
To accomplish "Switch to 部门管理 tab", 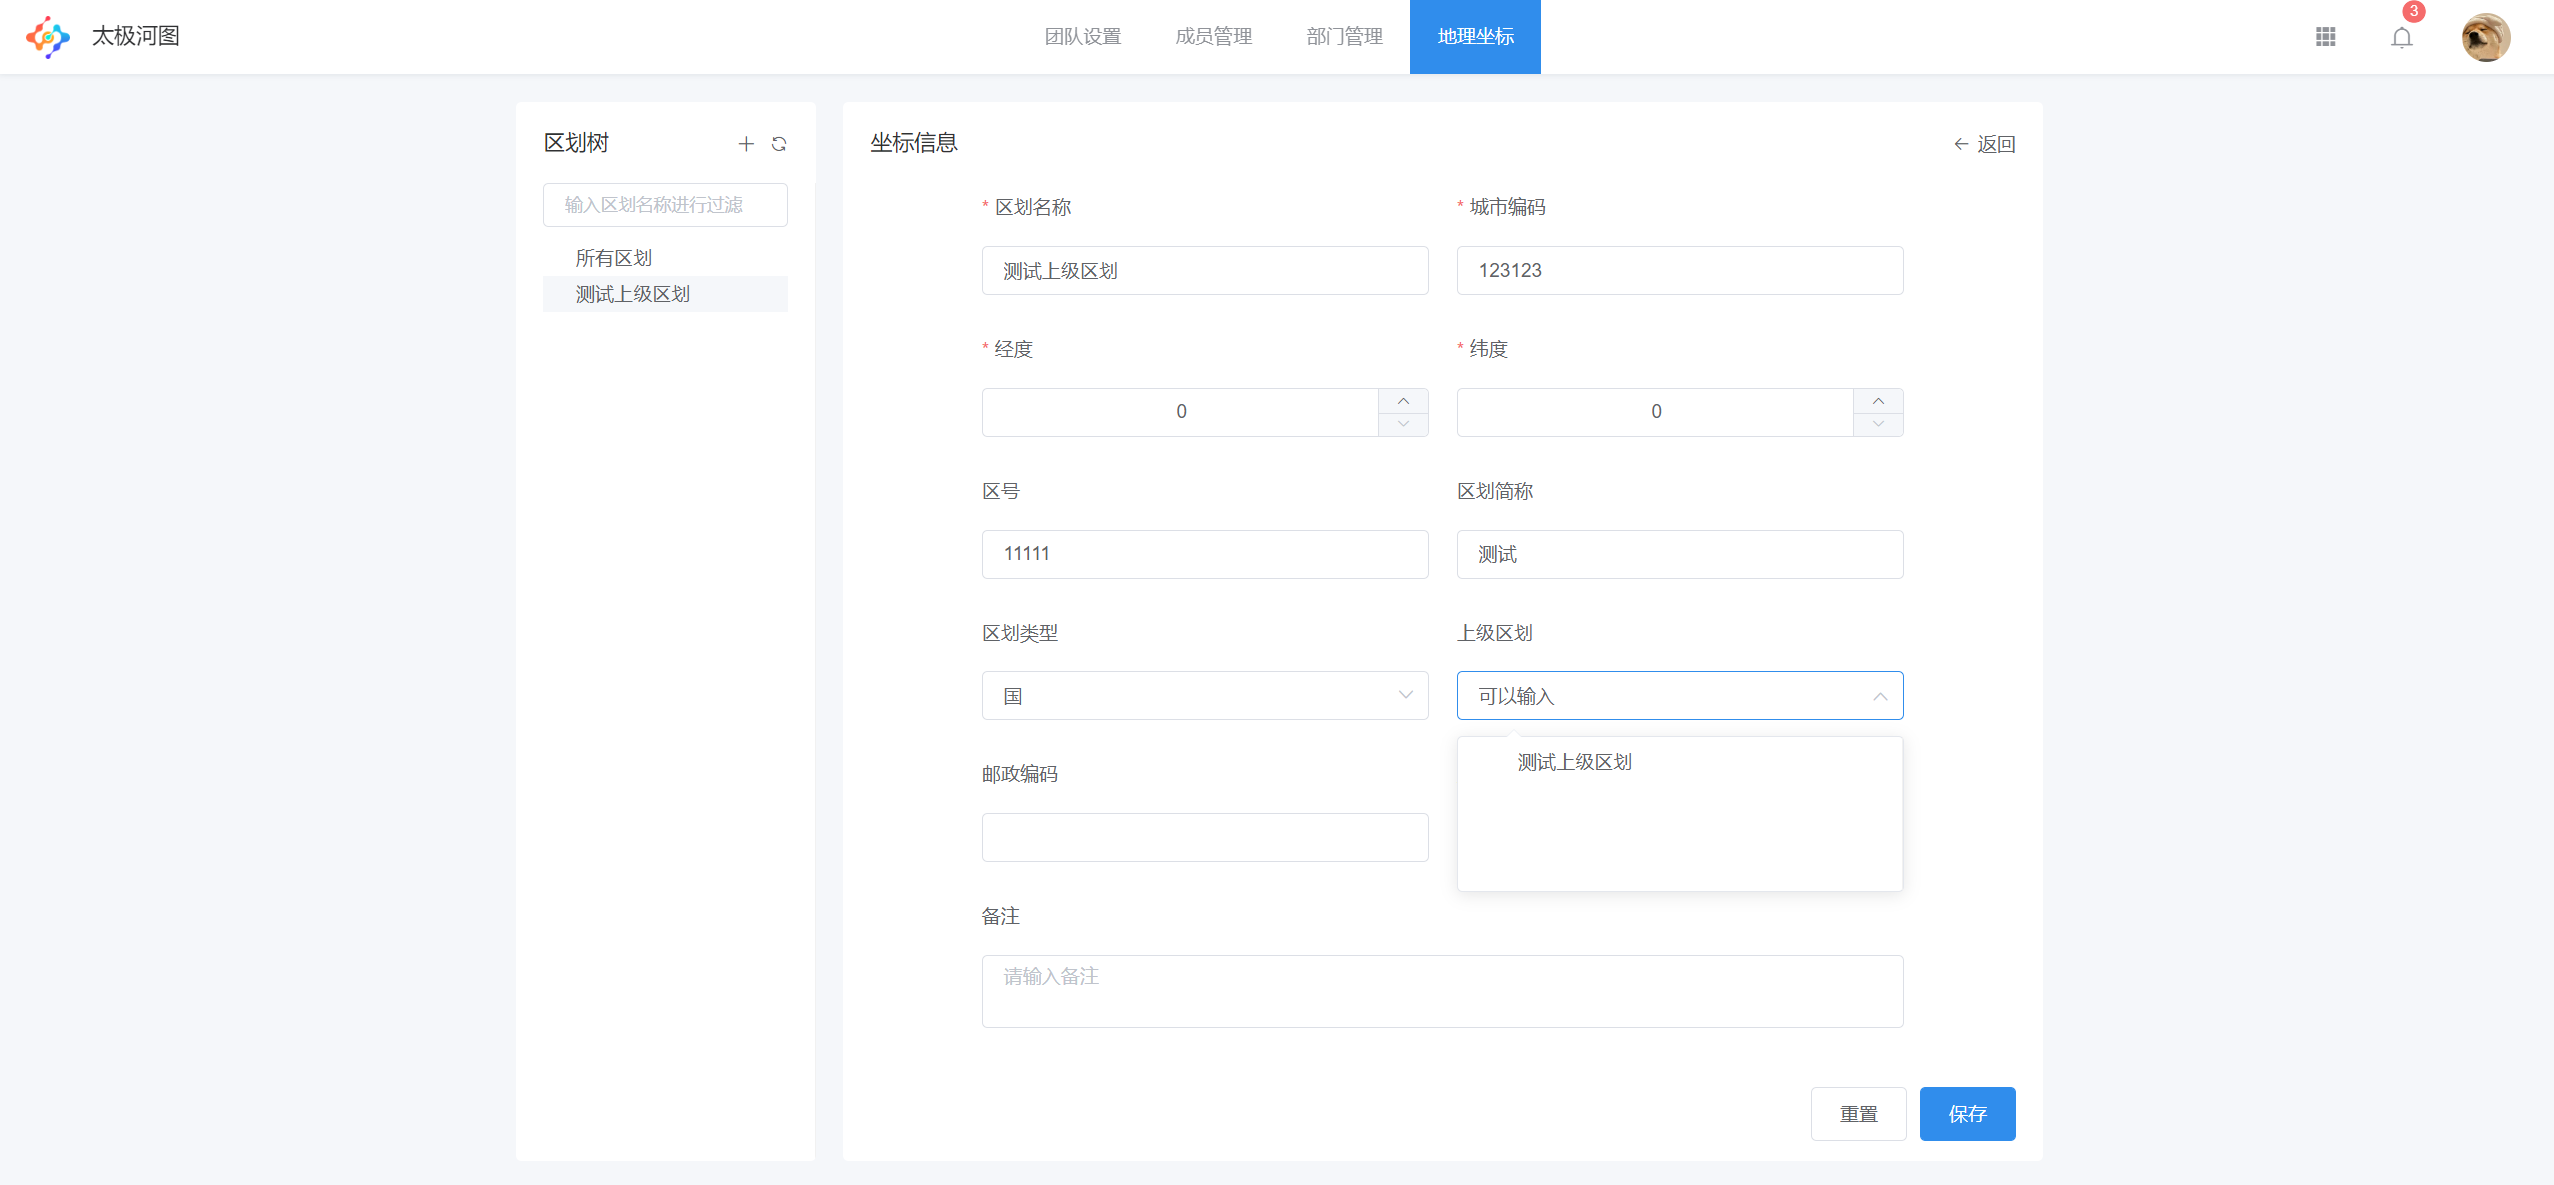I will point(1345,37).
